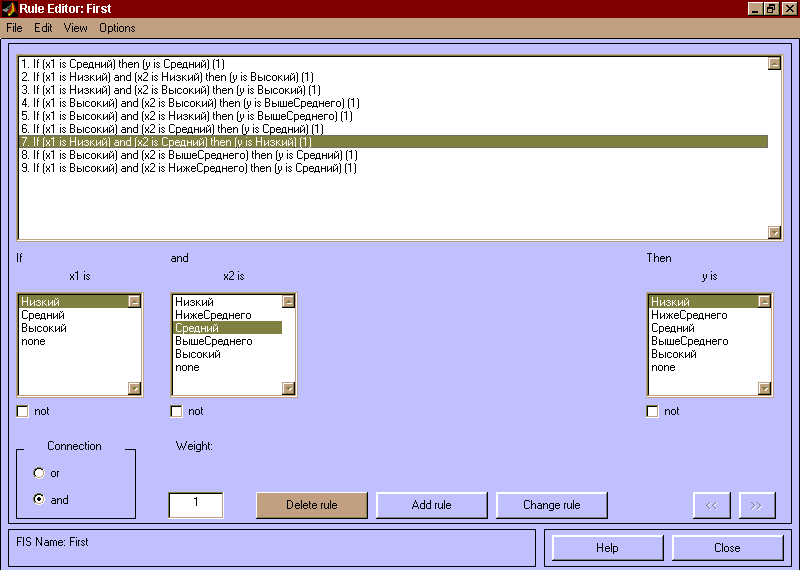Image resolution: width=800 pixels, height=570 pixels.
Task: Pick "none" in the y output list
Action: tap(663, 367)
